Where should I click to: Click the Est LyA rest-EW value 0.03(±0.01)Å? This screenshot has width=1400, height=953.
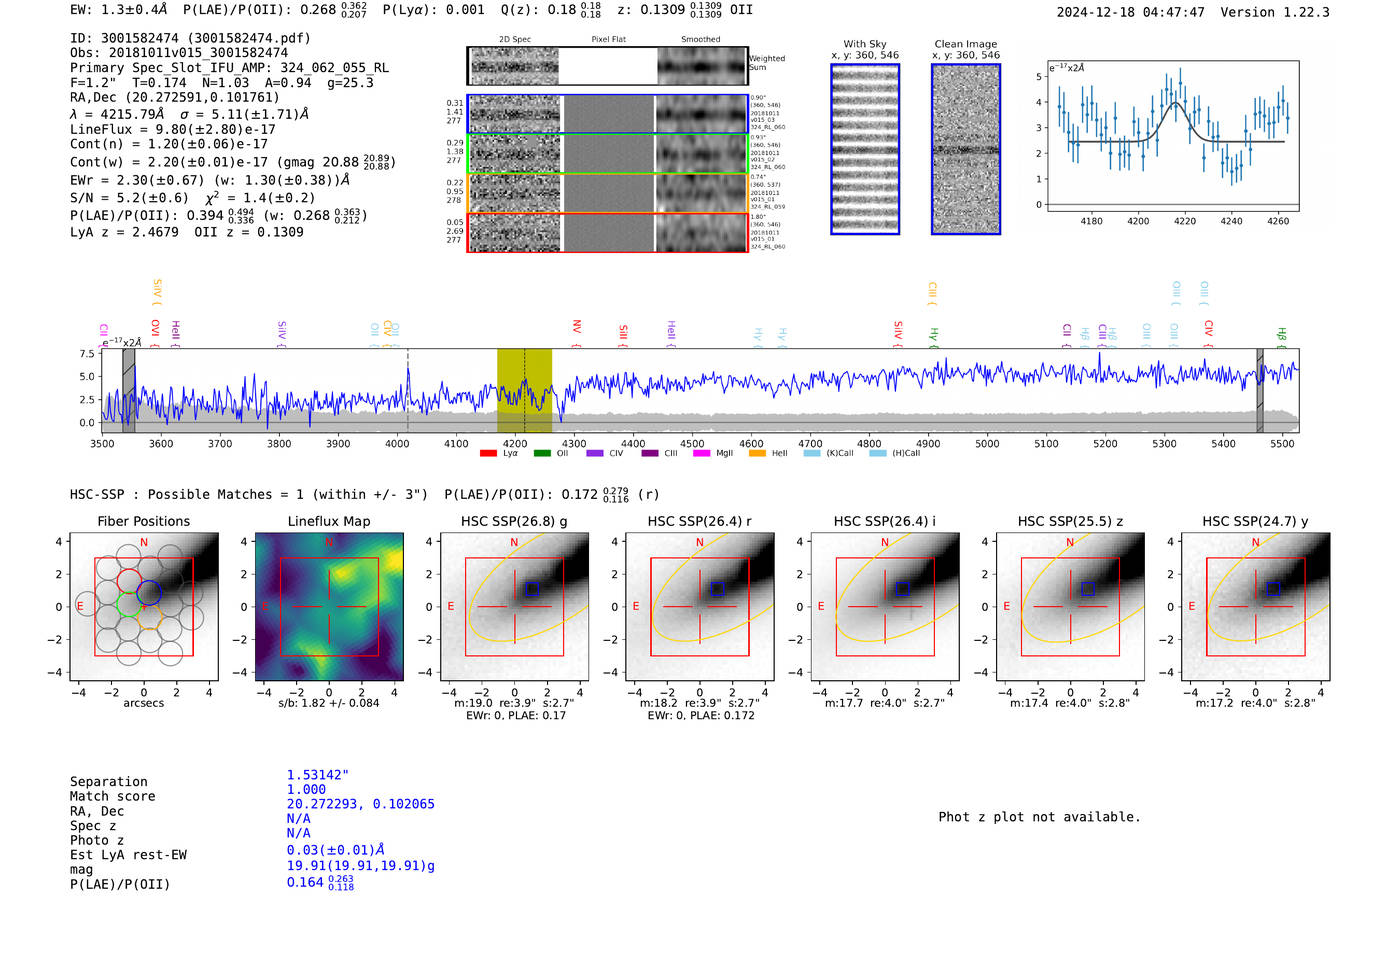tap(336, 850)
